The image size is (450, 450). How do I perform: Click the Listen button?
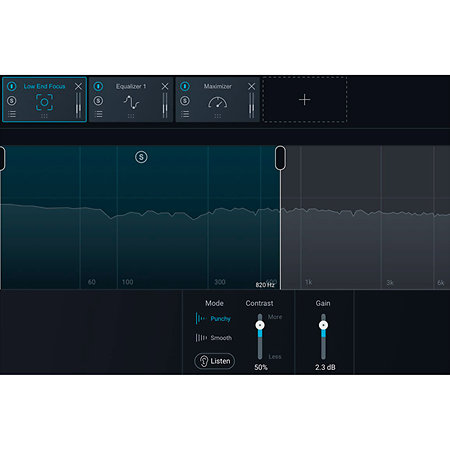pyautogui.click(x=215, y=361)
